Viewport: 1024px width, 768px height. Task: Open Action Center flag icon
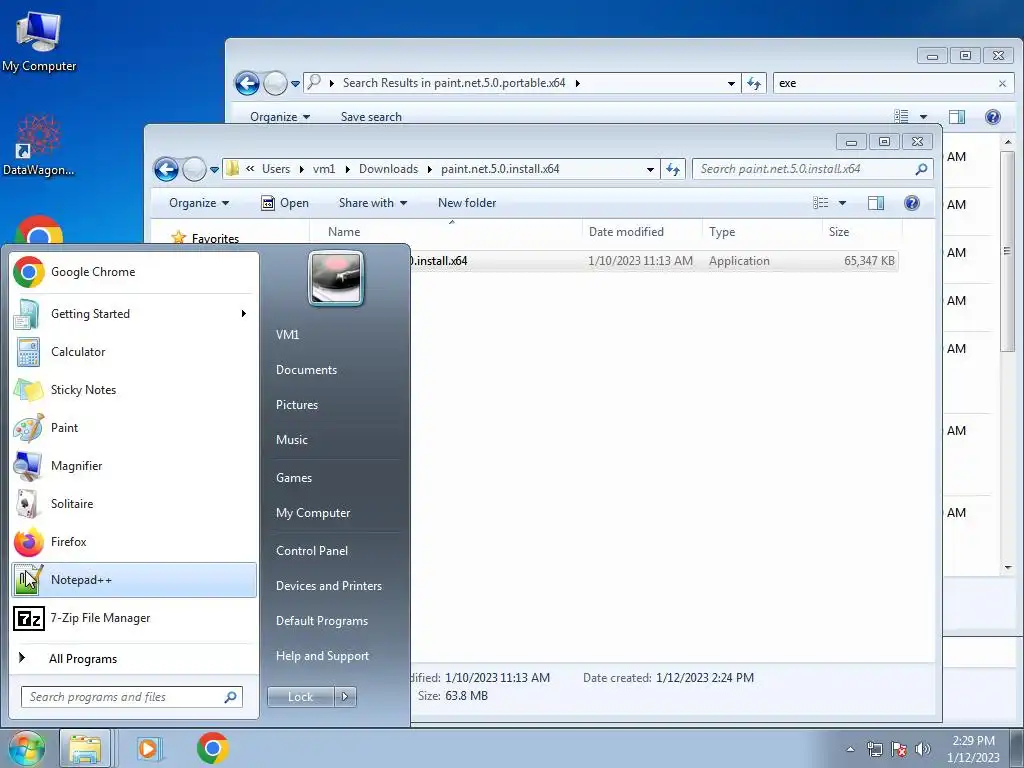(899, 749)
